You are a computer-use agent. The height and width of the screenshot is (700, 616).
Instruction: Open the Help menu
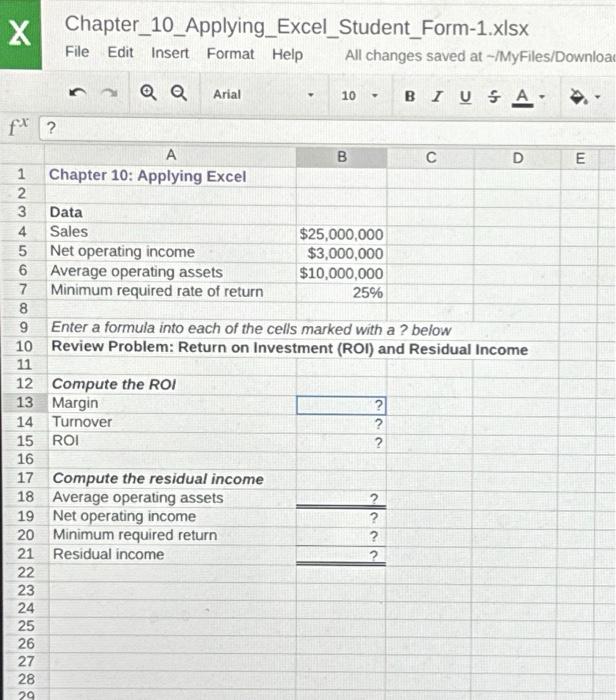(287, 54)
